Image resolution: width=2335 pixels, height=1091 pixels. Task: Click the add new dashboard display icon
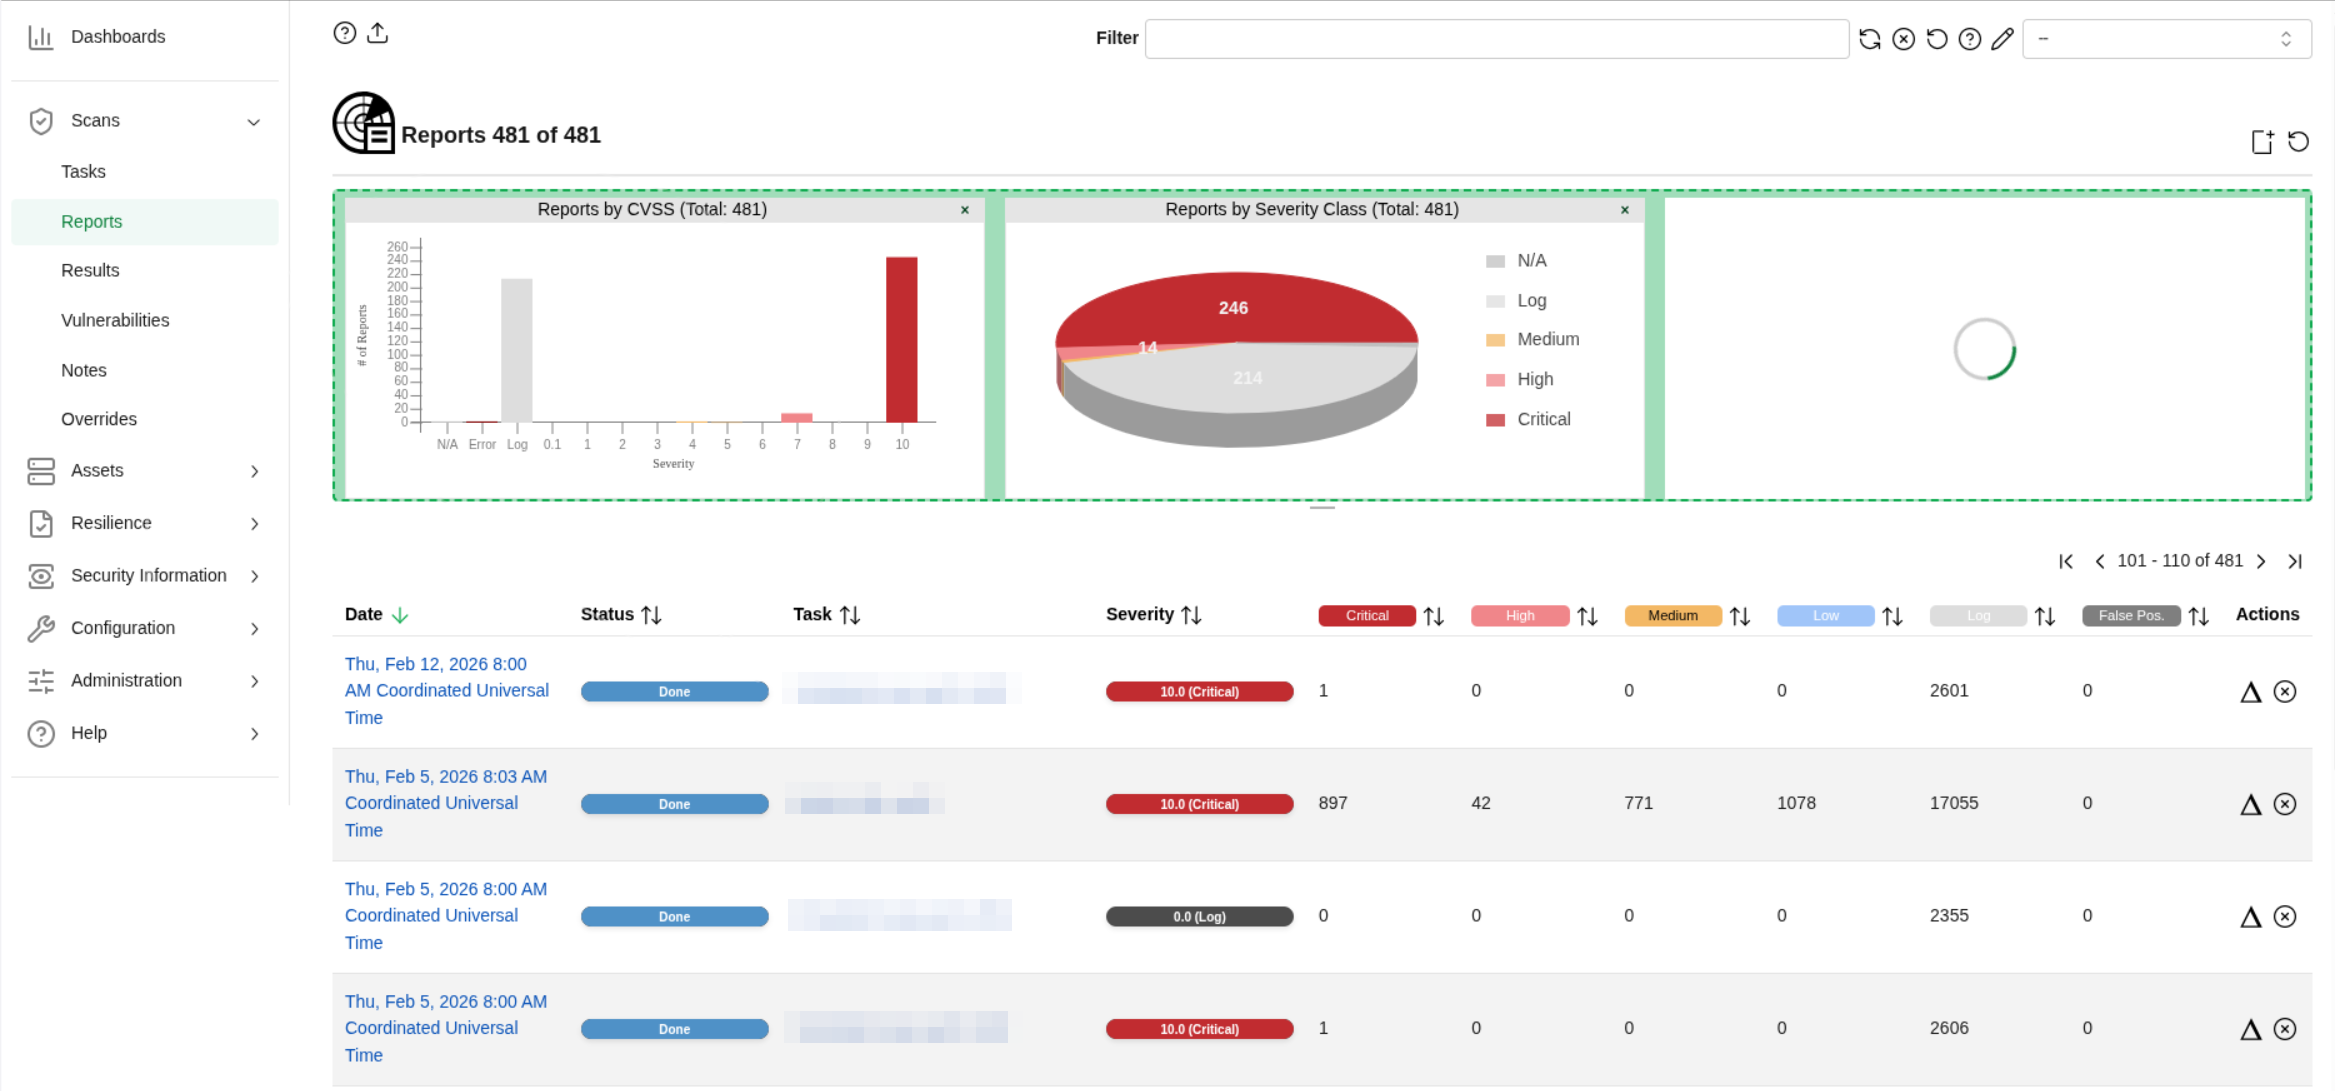[x=2262, y=141]
